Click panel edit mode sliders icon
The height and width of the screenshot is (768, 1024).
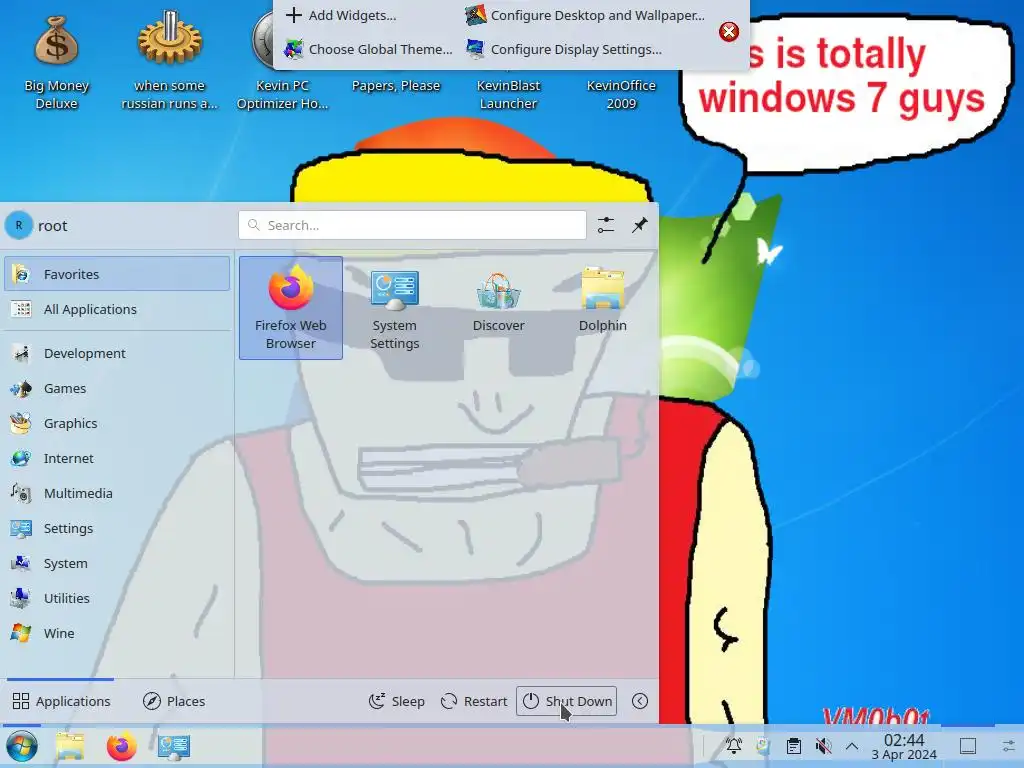click(1009, 746)
